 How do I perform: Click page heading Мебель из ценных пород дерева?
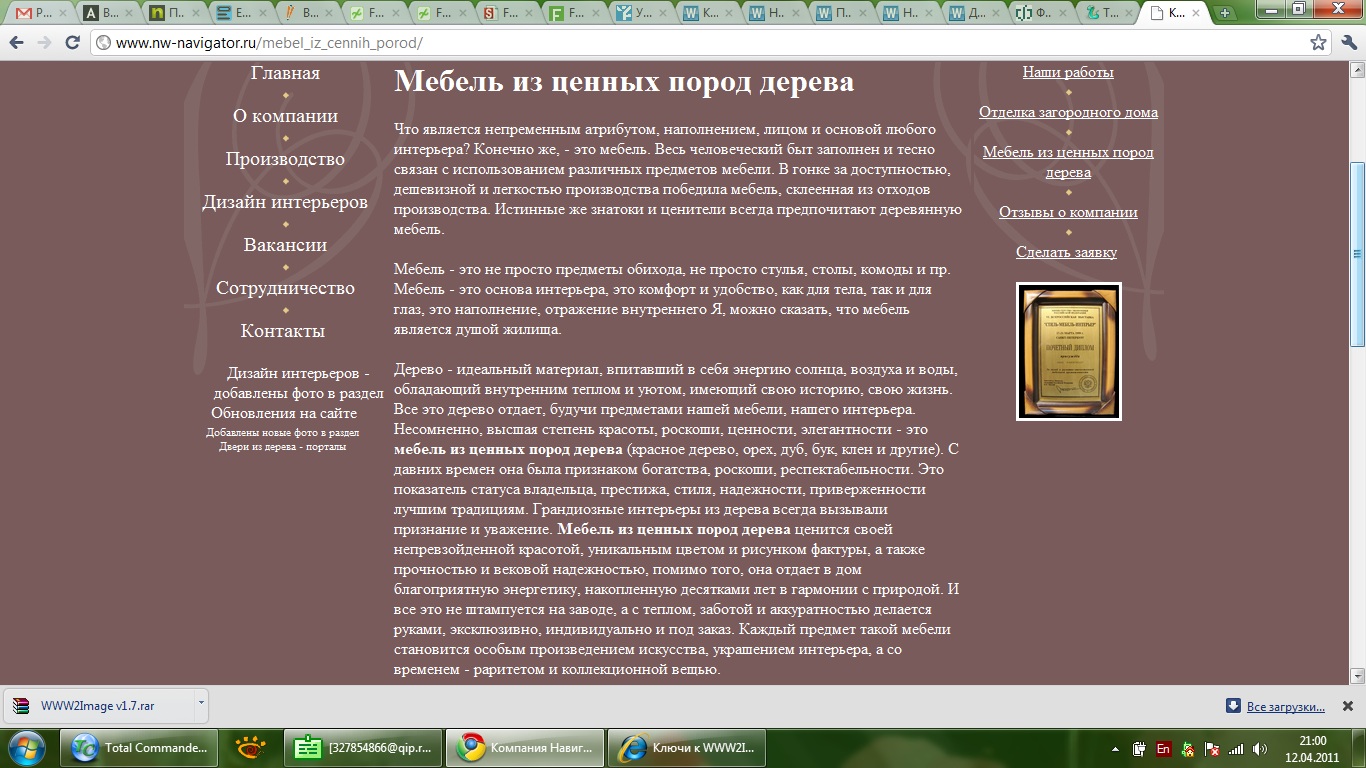624,81
